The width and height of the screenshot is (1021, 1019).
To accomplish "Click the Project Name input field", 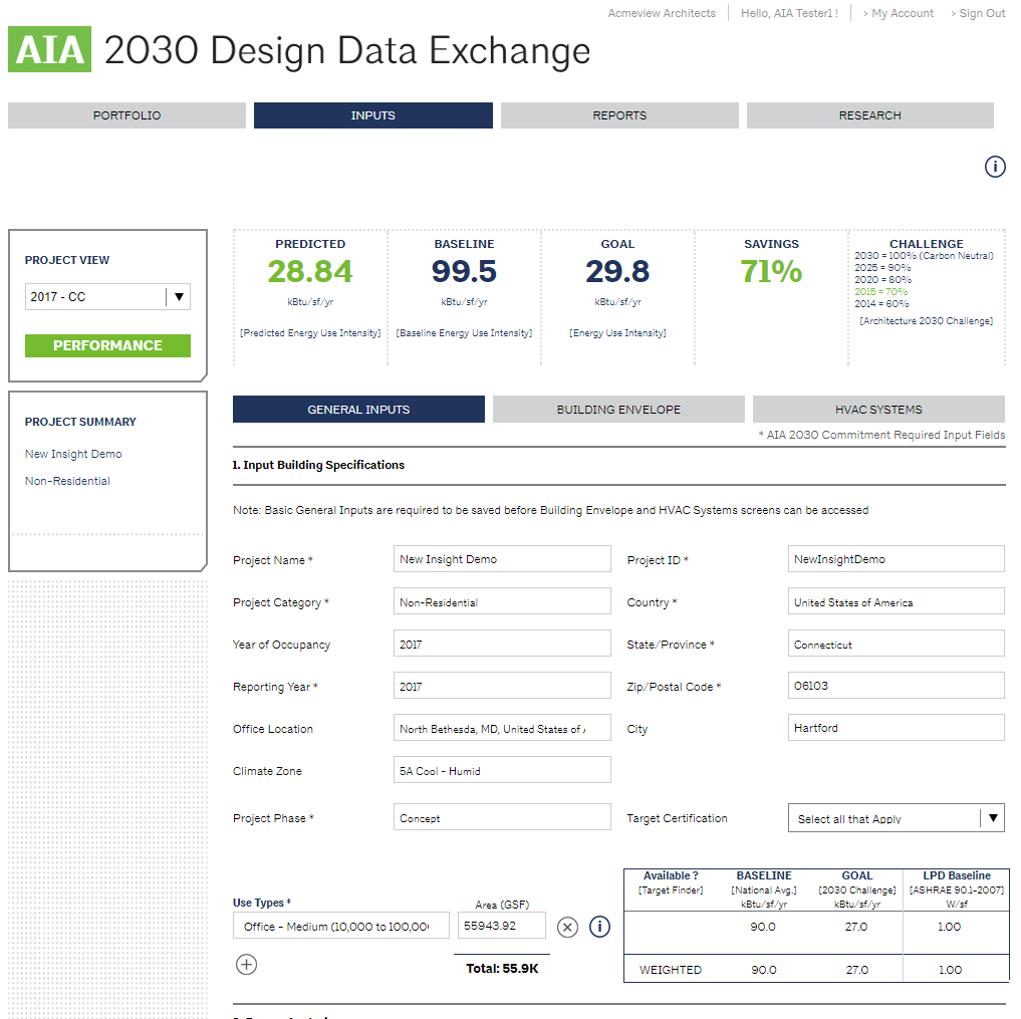I will pyautogui.click(x=501, y=559).
